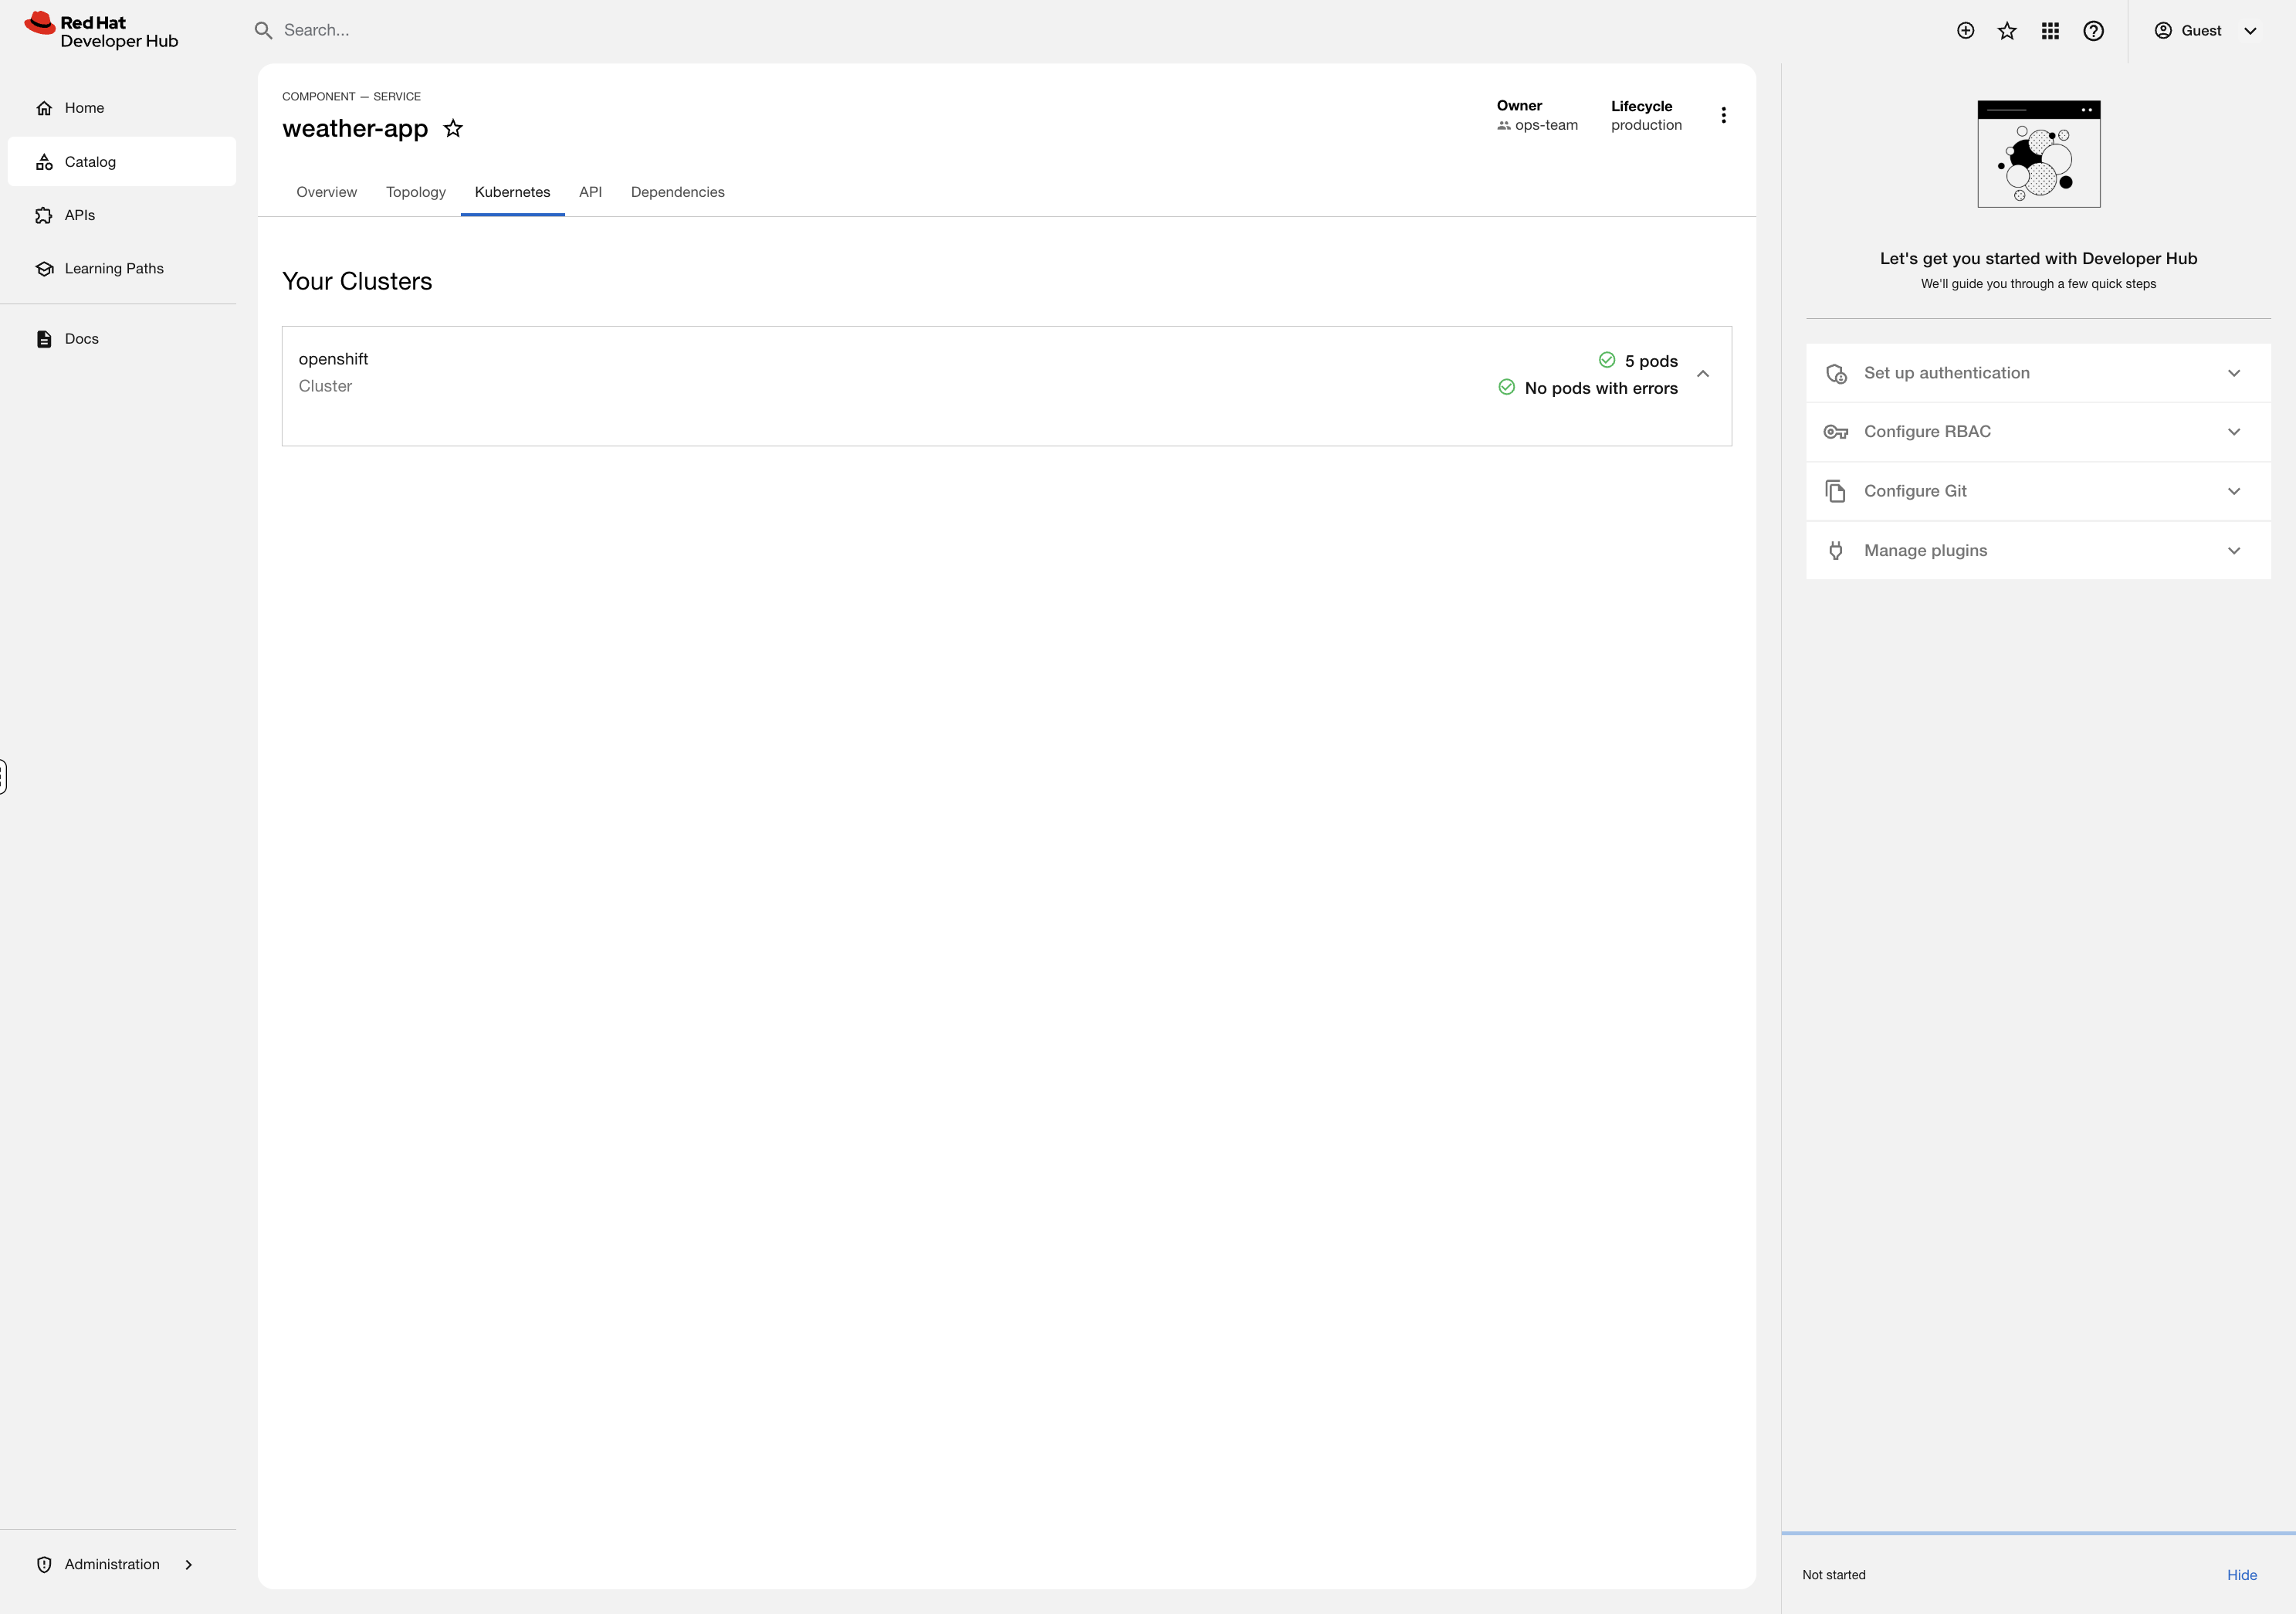Open the Guest account dropdown

coord(2205,31)
